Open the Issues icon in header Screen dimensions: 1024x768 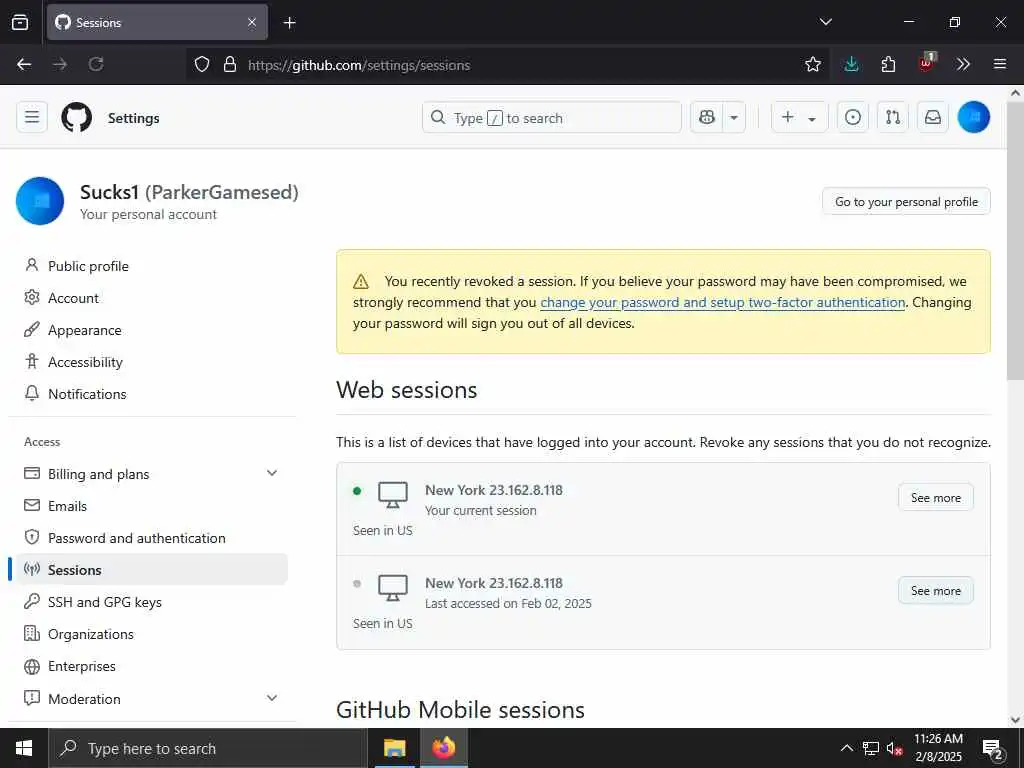[852, 117]
